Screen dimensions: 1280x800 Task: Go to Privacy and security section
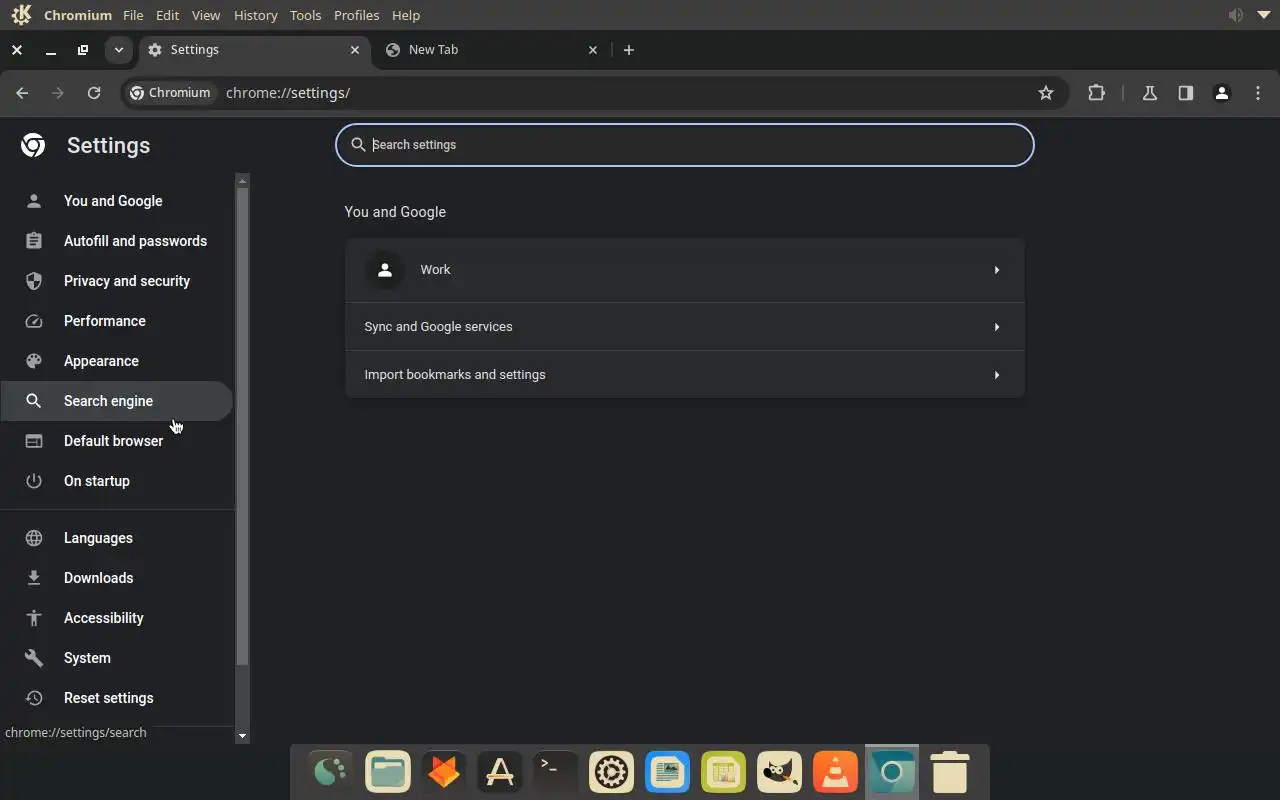(x=116, y=281)
